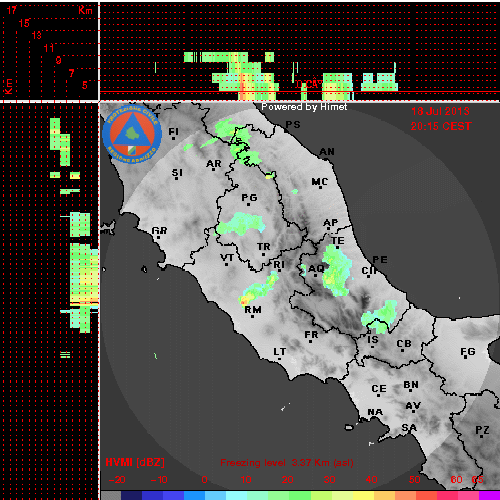Click the 50 value on dBZ scale
The image size is (500, 500).
tap(414, 480)
